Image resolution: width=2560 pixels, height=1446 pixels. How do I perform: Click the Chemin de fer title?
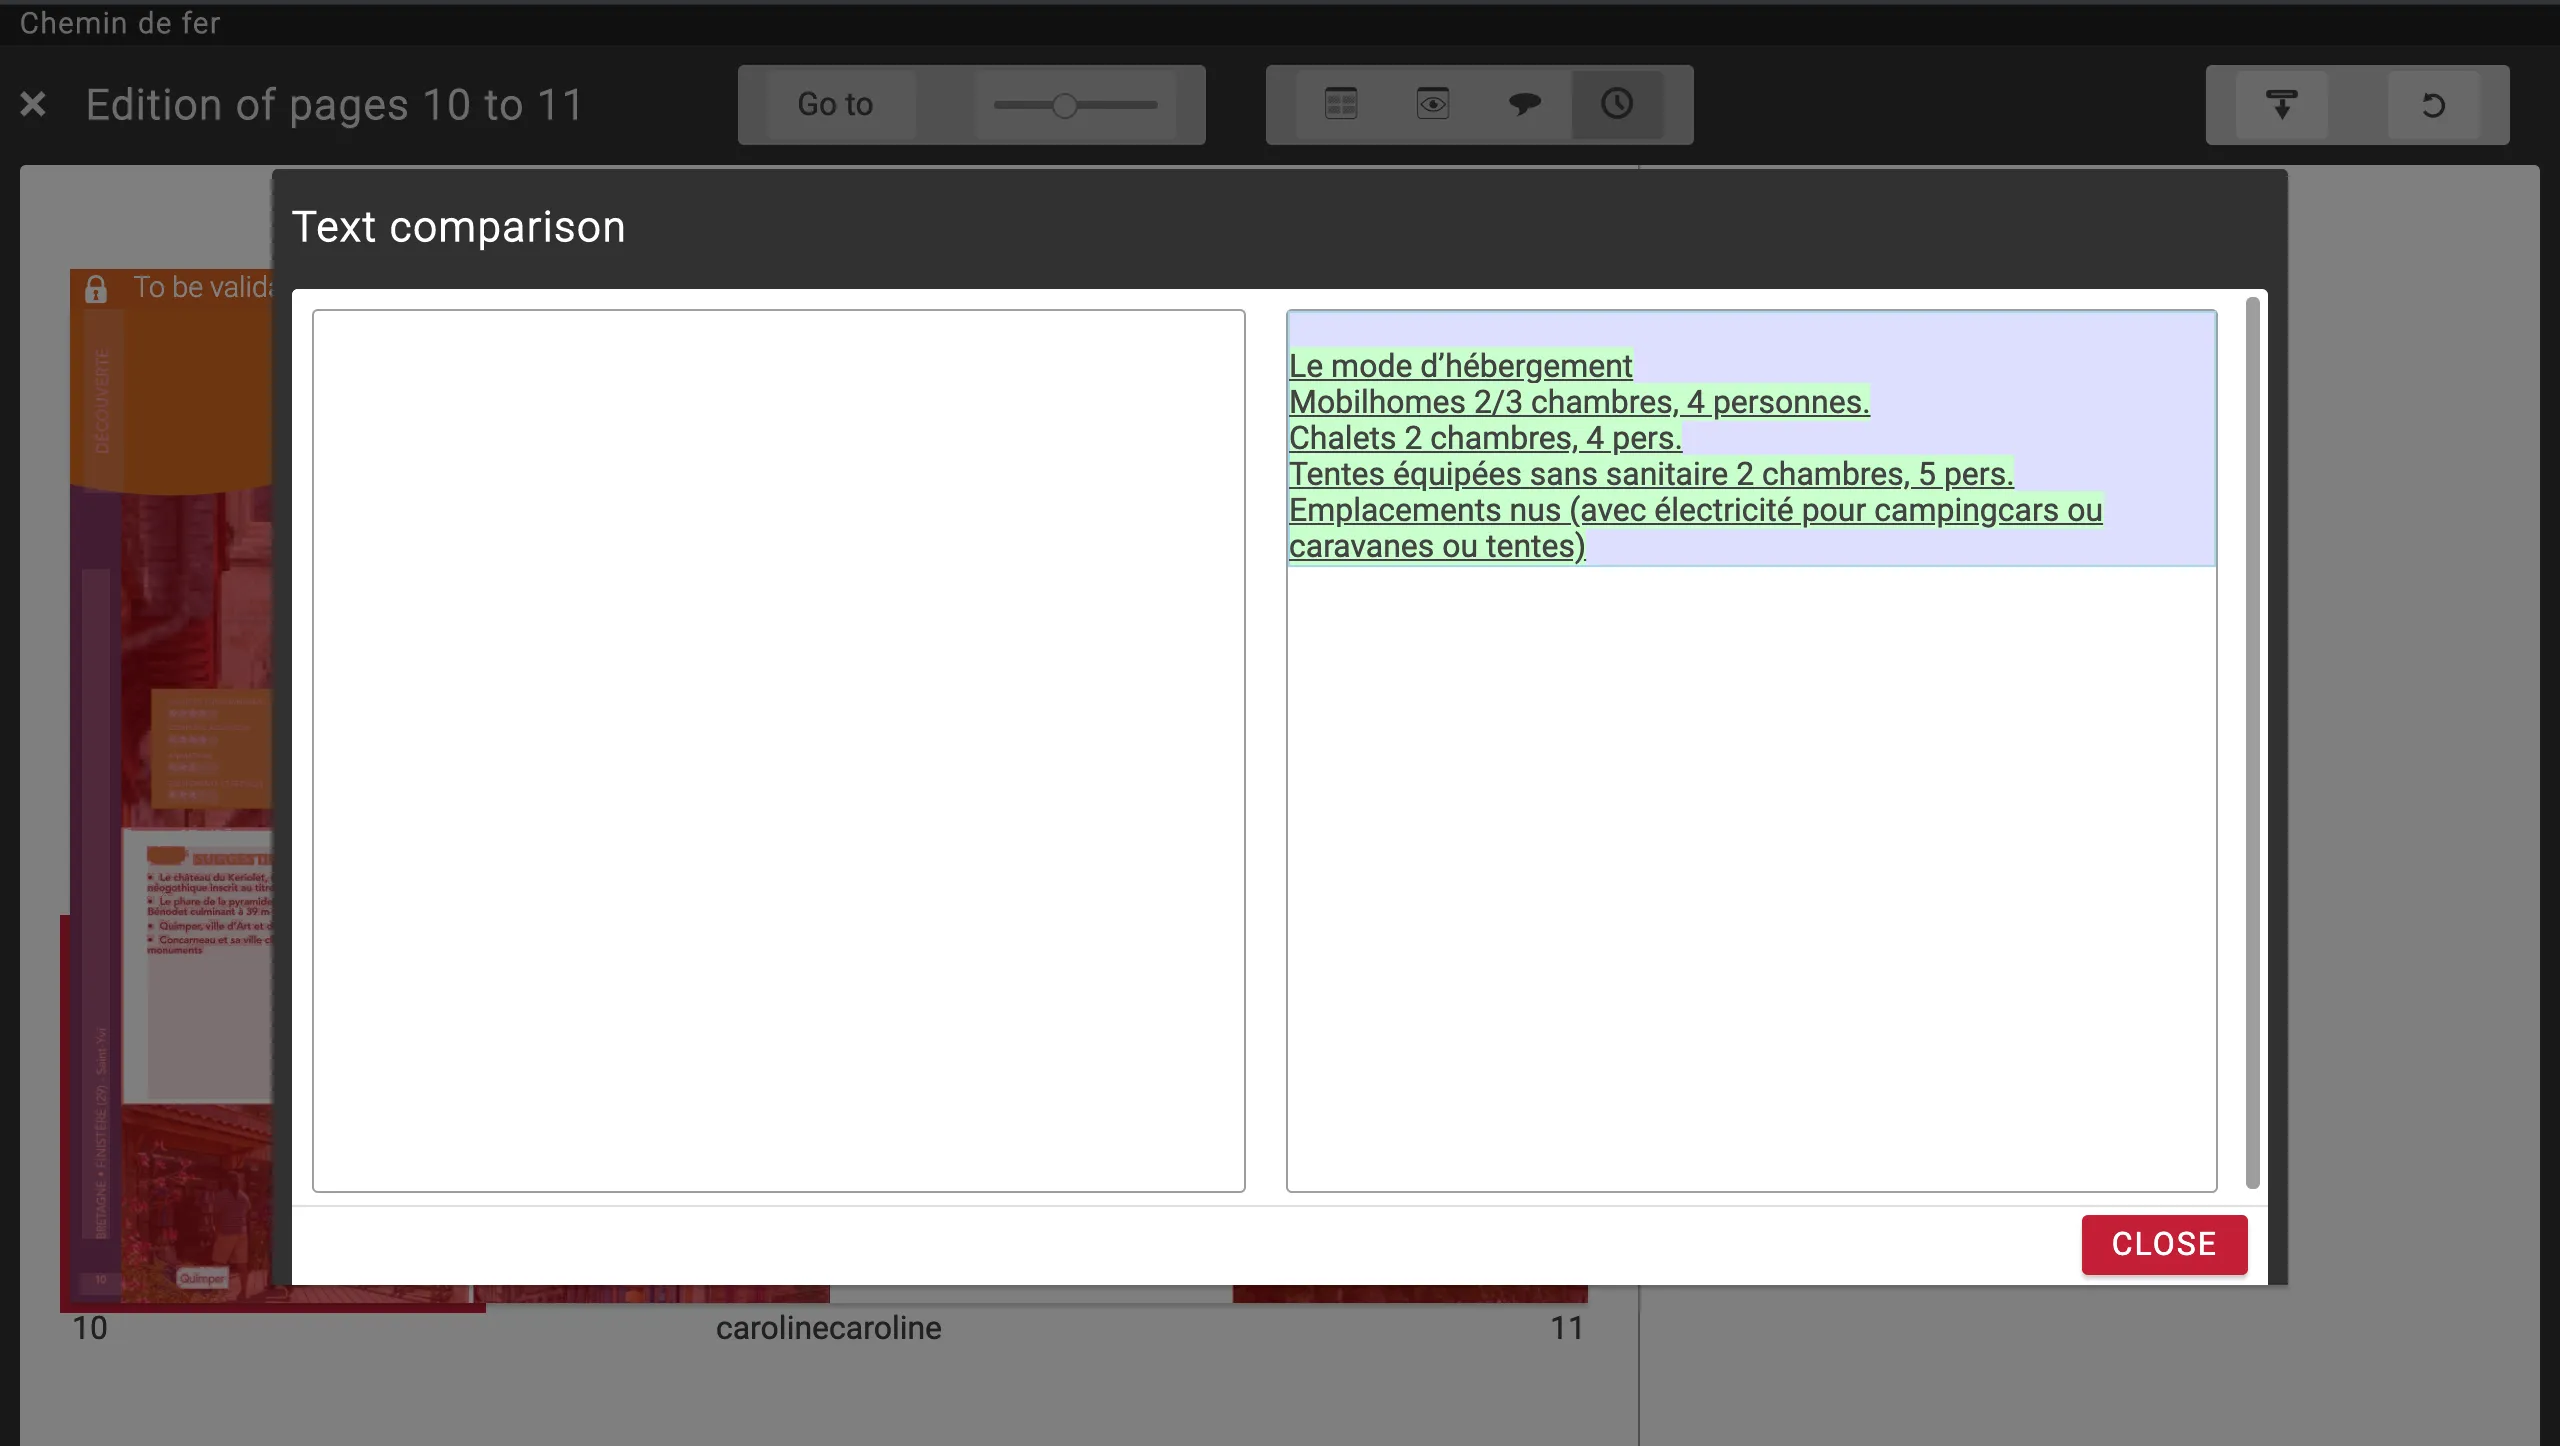coord(120,22)
